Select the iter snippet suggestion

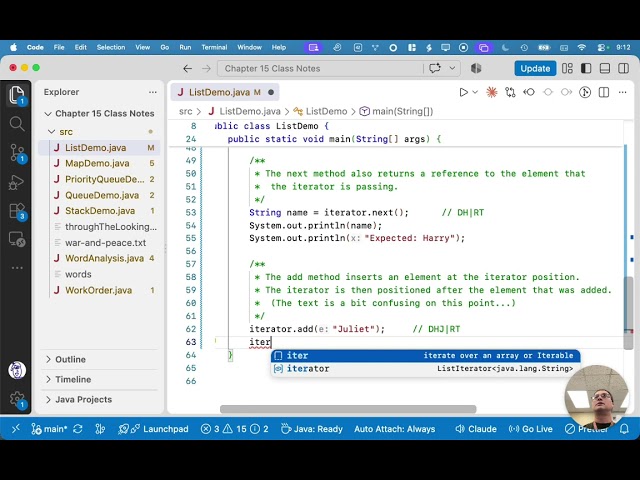click(x=425, y=356)
